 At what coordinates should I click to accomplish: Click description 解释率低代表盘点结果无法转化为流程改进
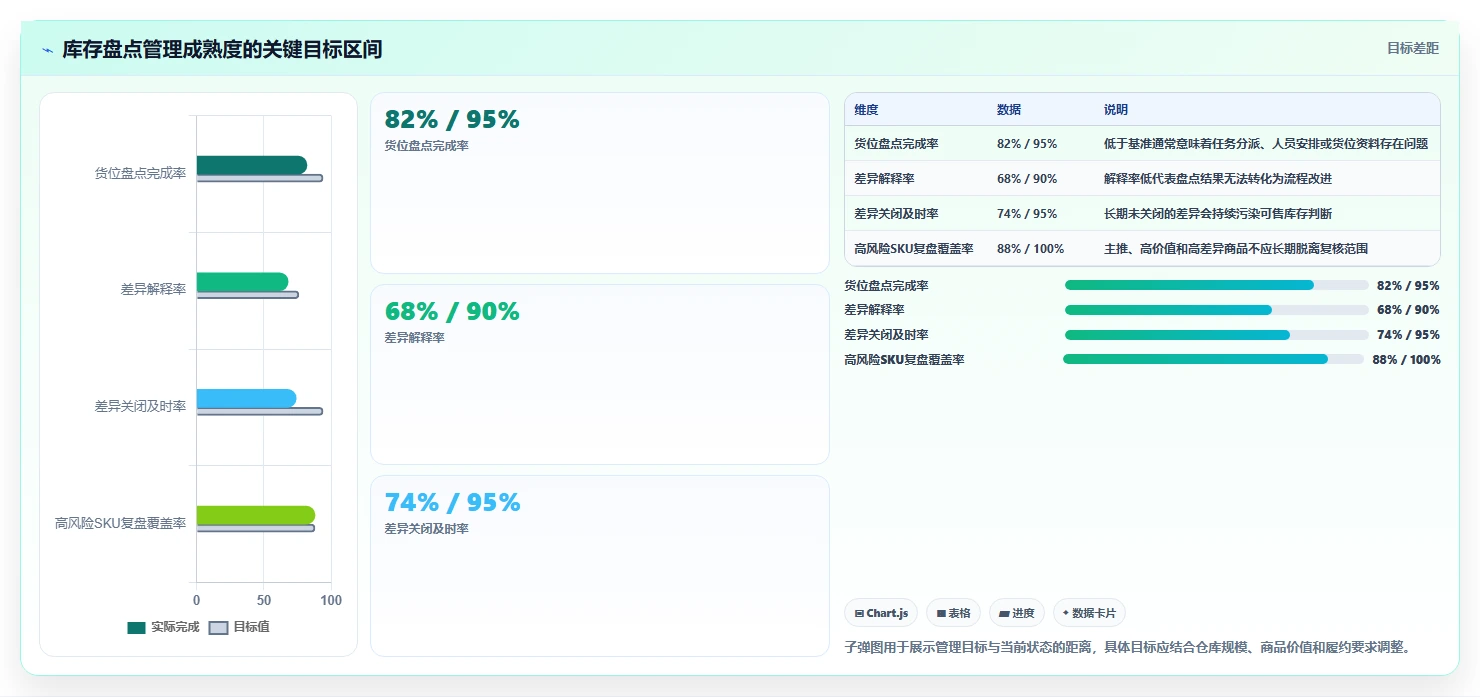(x=1218, y=179)
